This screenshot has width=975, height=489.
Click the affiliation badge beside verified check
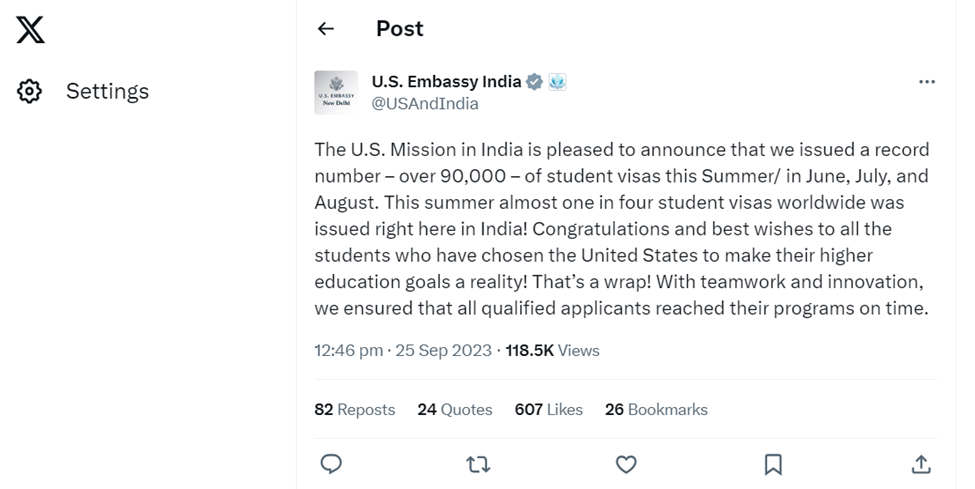(x=557, y=82)
